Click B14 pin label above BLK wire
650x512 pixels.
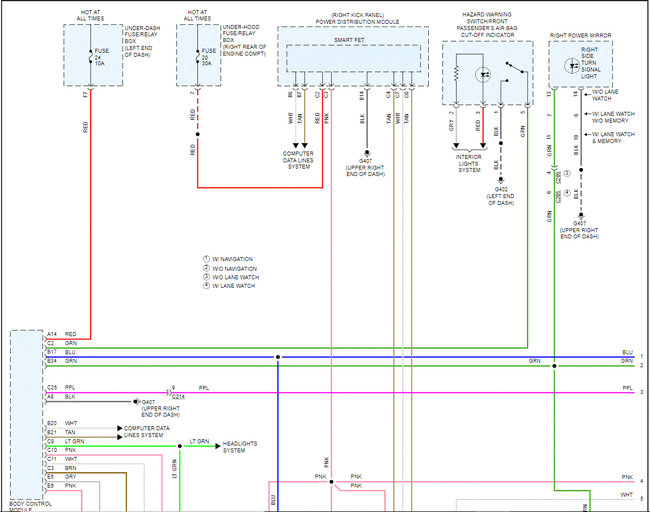pyautogui.click(x=361, y=95)
